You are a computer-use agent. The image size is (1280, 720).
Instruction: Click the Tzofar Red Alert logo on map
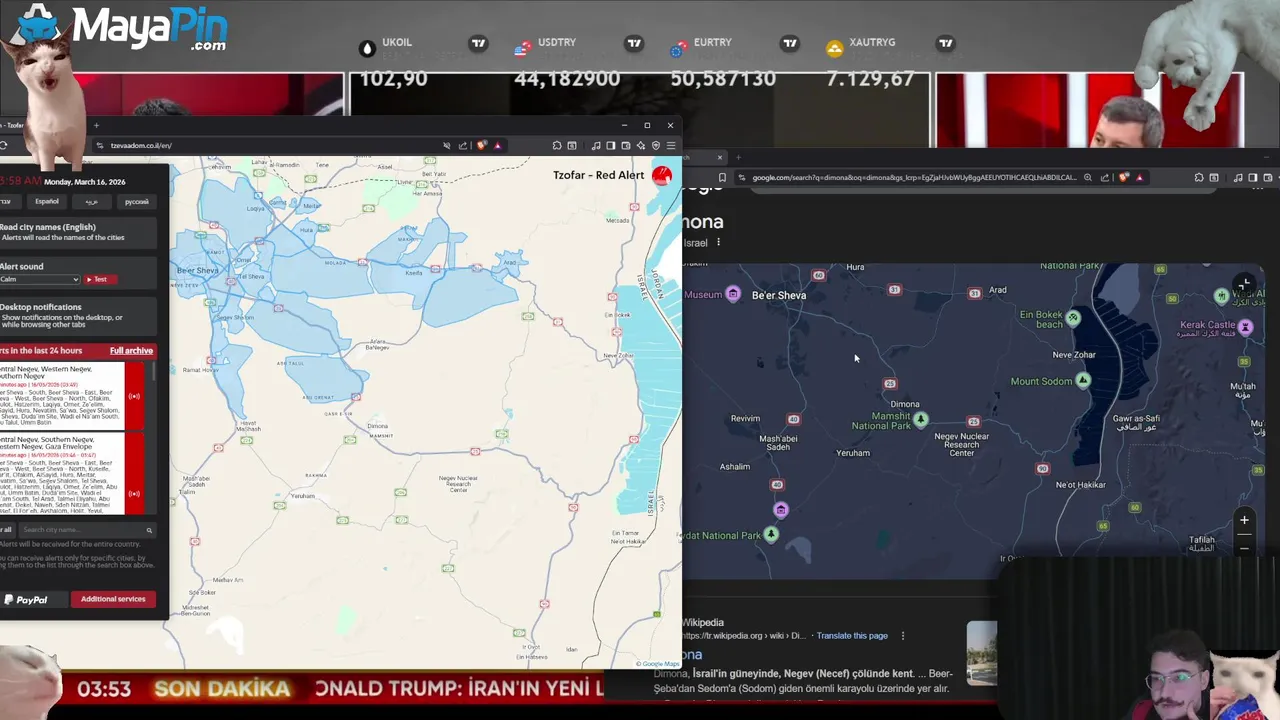coord(661,176)
